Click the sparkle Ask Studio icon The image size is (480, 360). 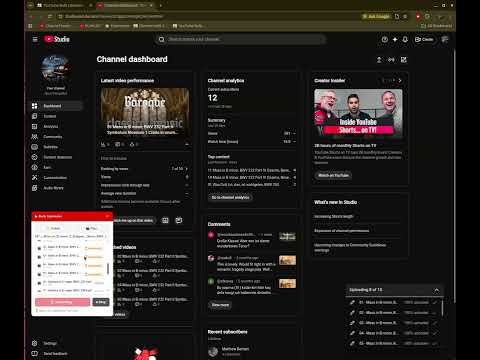395,39
